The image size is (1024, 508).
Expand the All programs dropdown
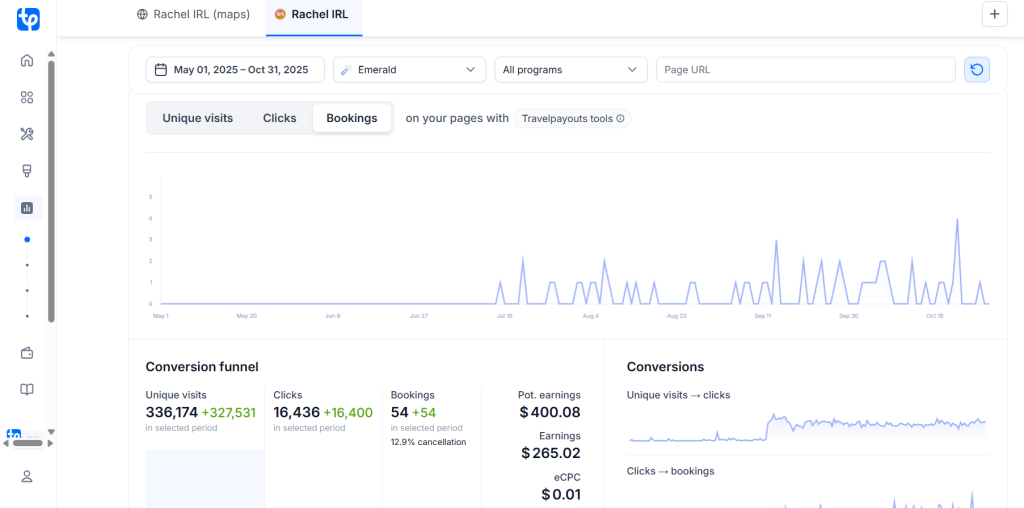[x=570, y=70]
